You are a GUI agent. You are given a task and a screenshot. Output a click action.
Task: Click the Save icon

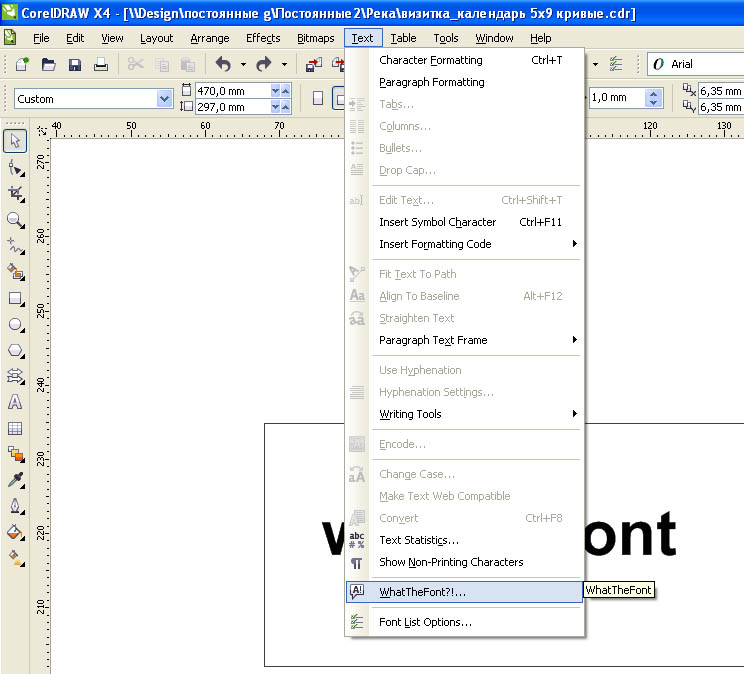[74, 64]
